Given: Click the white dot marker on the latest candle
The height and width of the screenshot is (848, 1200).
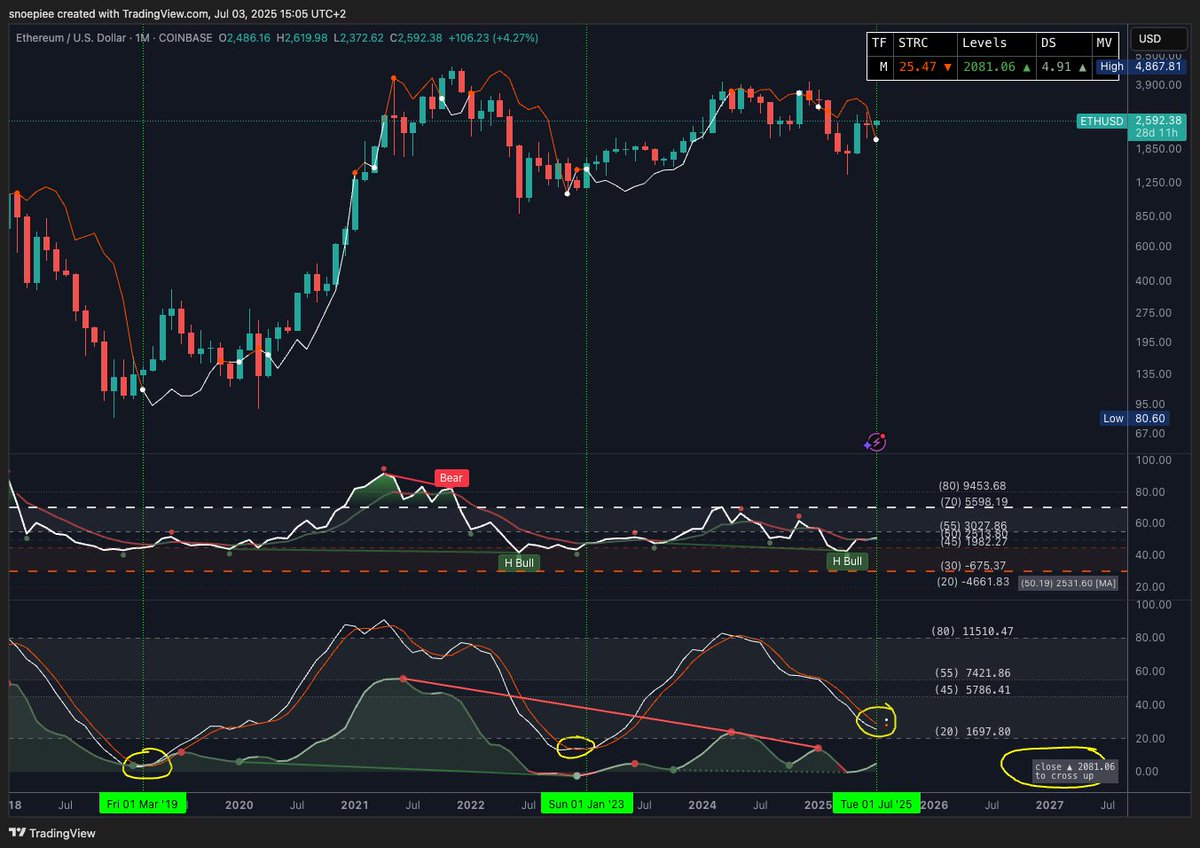Looking at the screenshot, I should pyautogui.click(x=875, y=141).
